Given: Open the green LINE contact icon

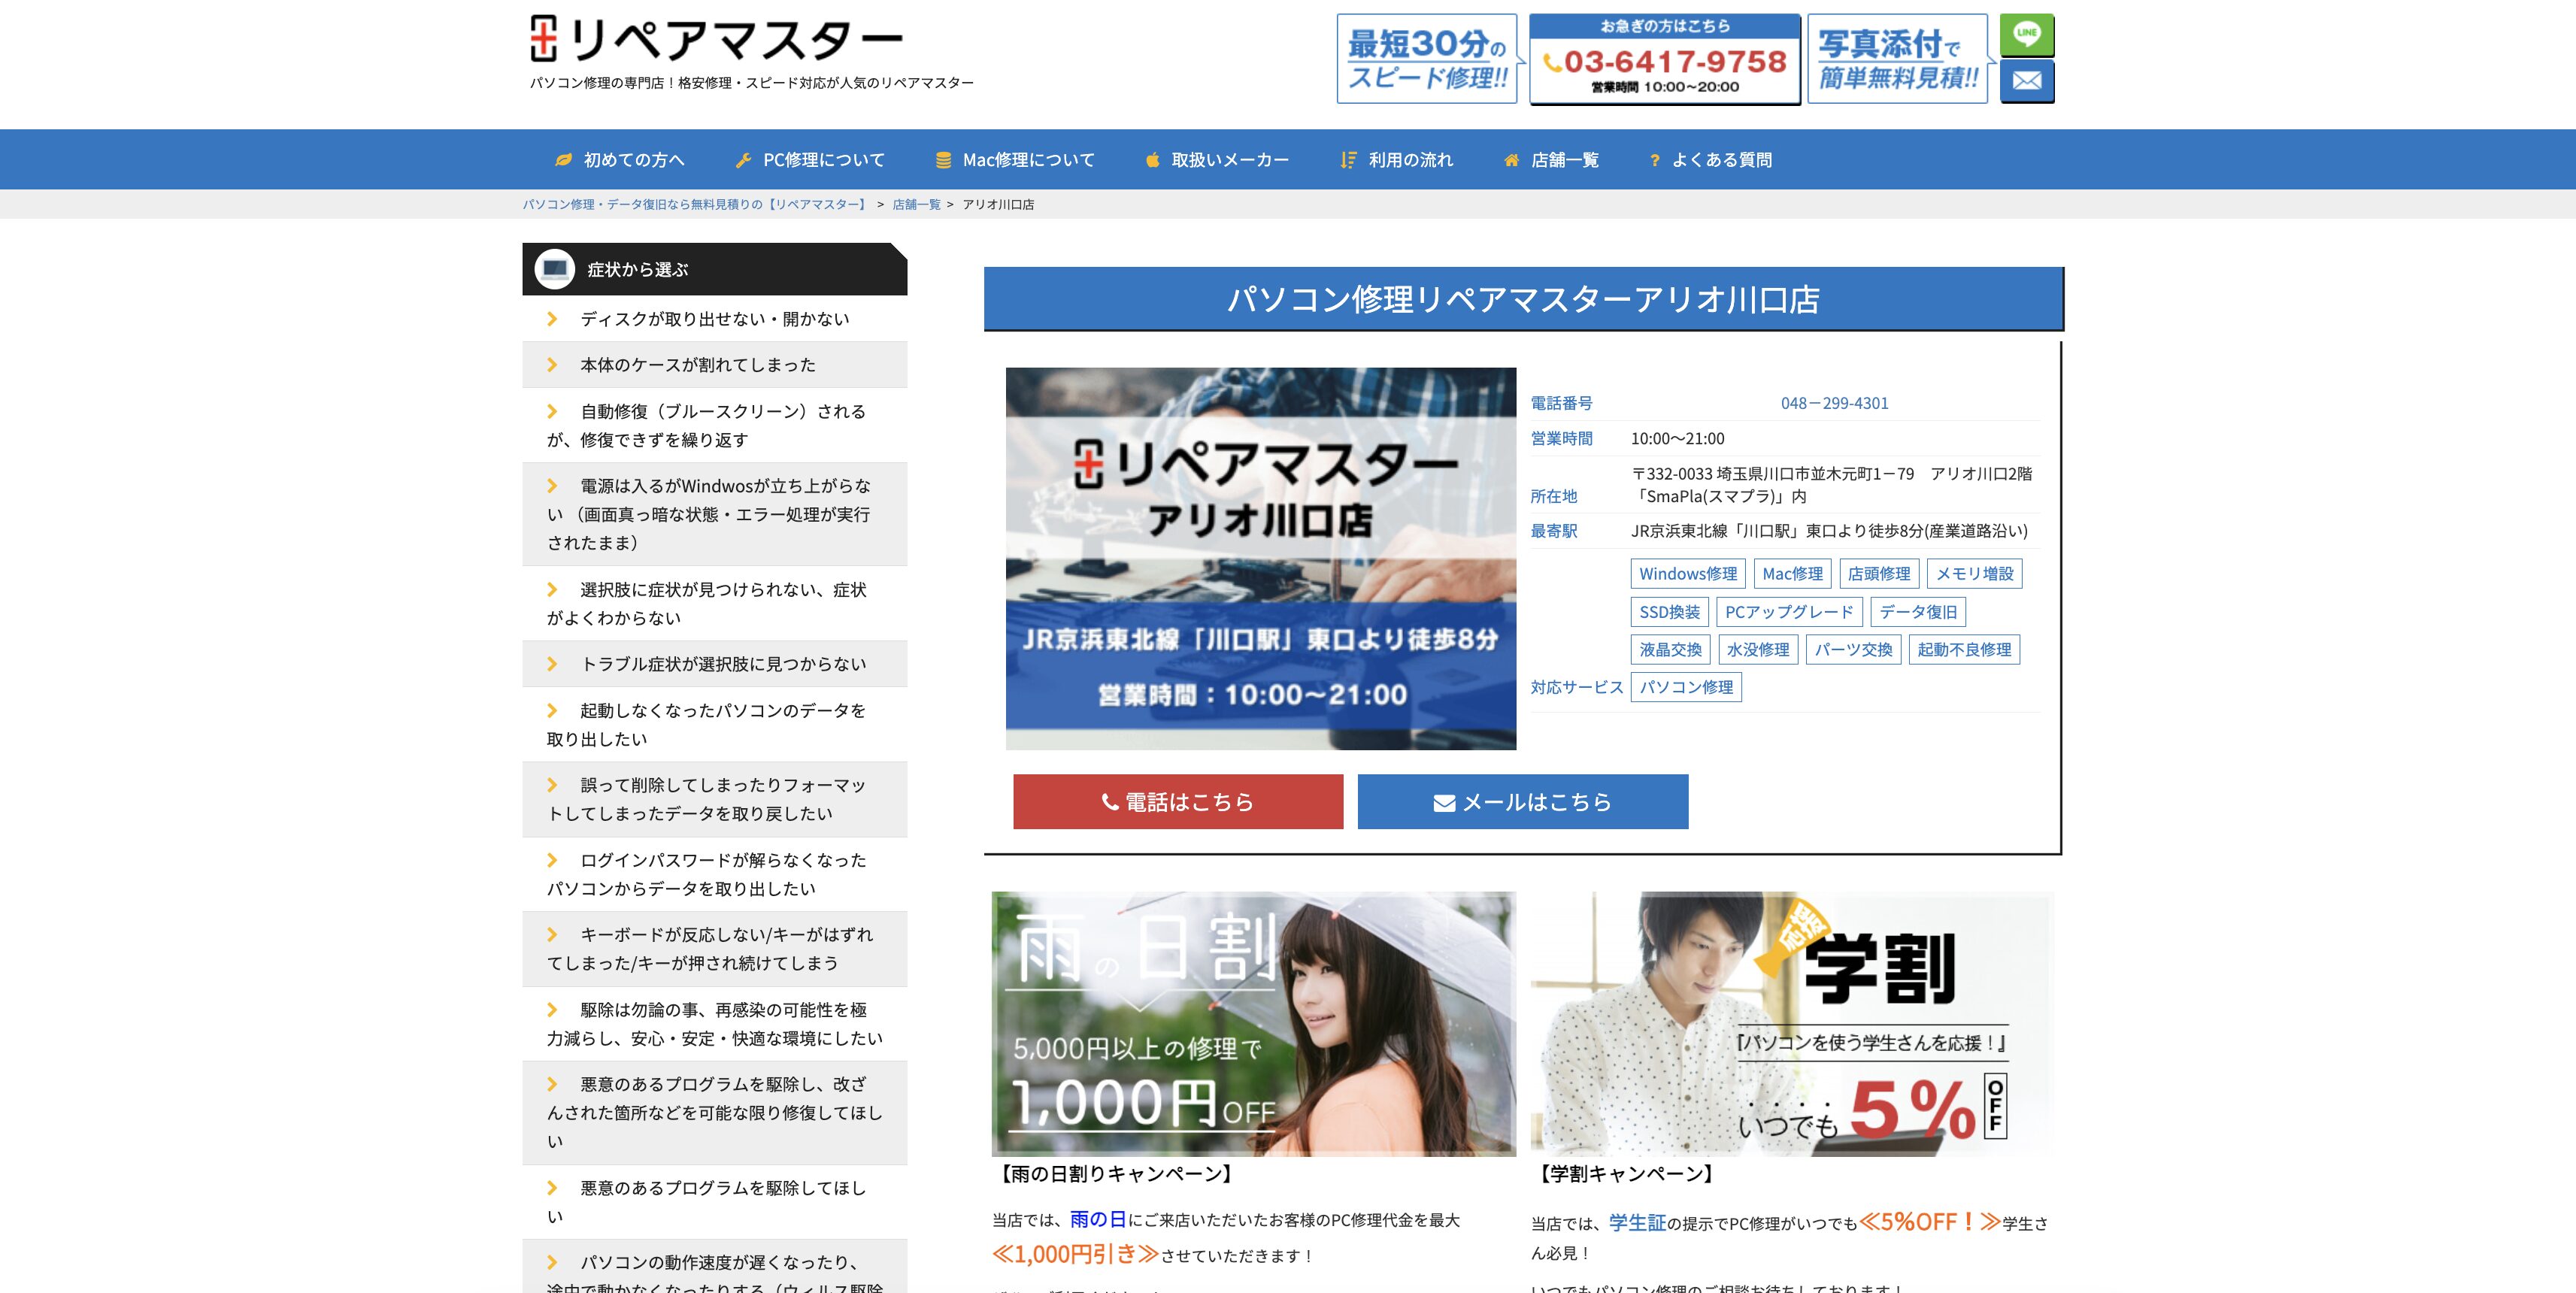Looking at the screenshot, I should [x=2027, y=35].
